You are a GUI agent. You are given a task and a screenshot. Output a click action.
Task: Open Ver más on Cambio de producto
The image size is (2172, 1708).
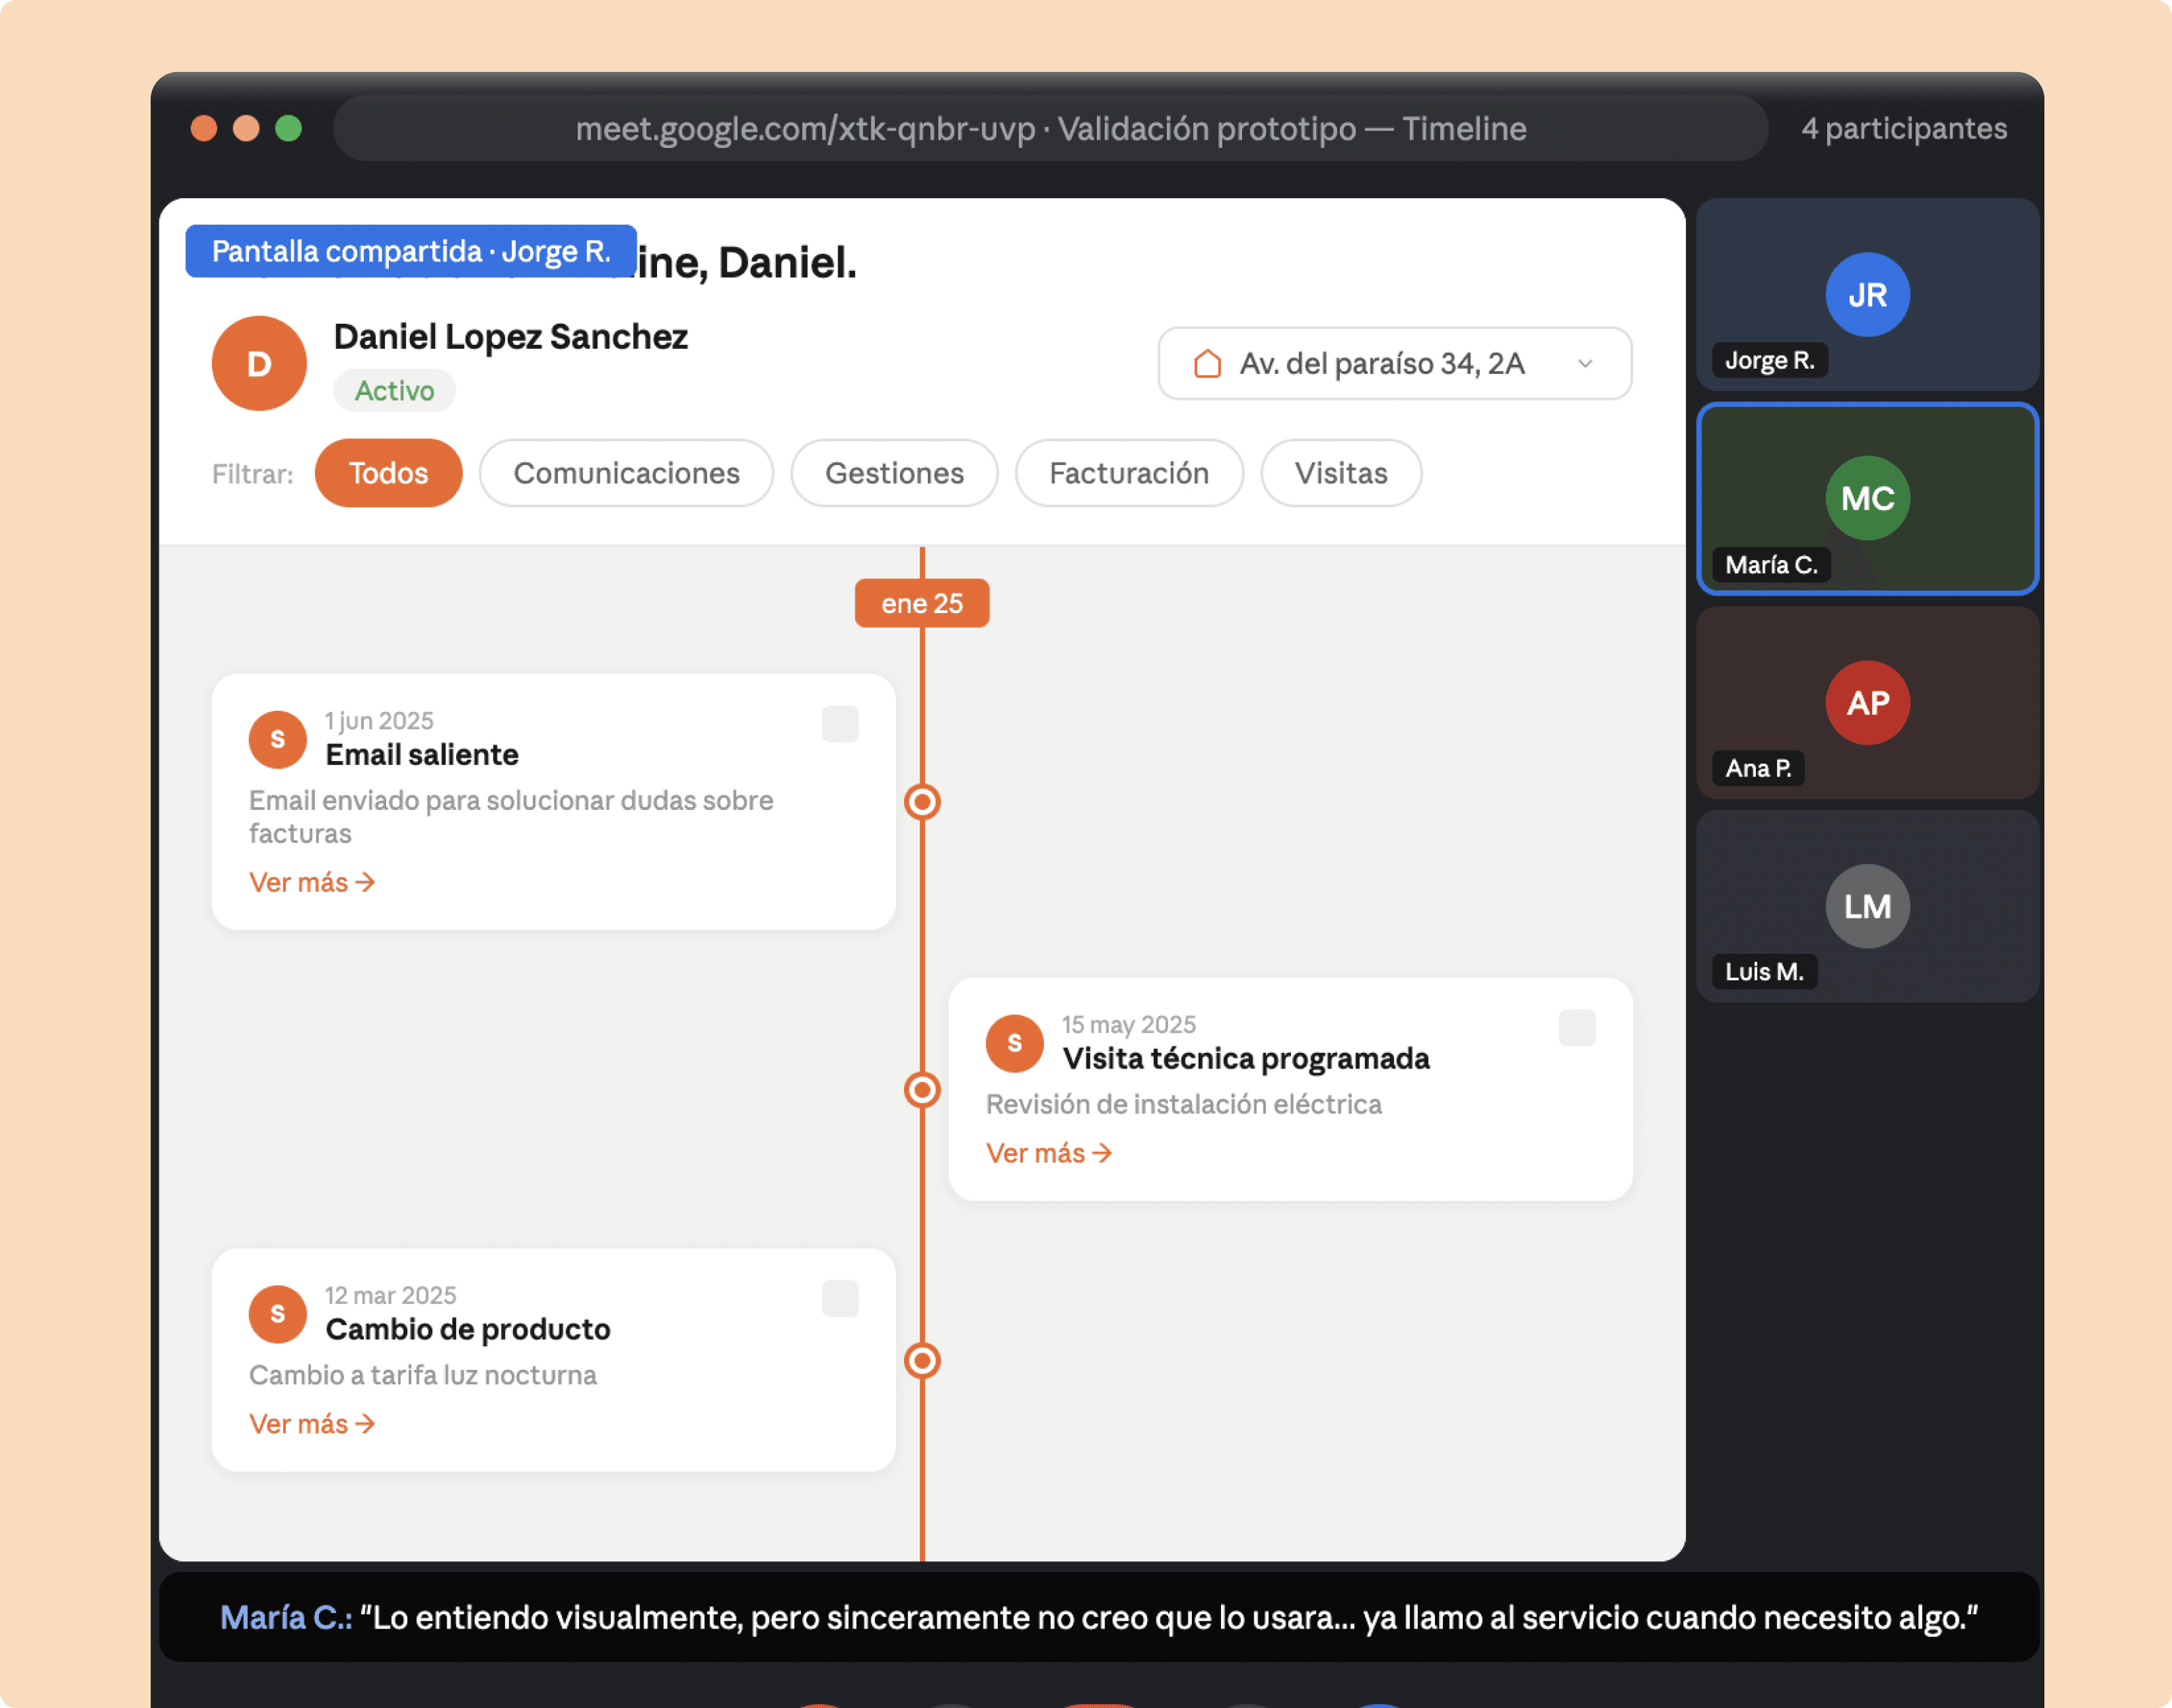311,1423
